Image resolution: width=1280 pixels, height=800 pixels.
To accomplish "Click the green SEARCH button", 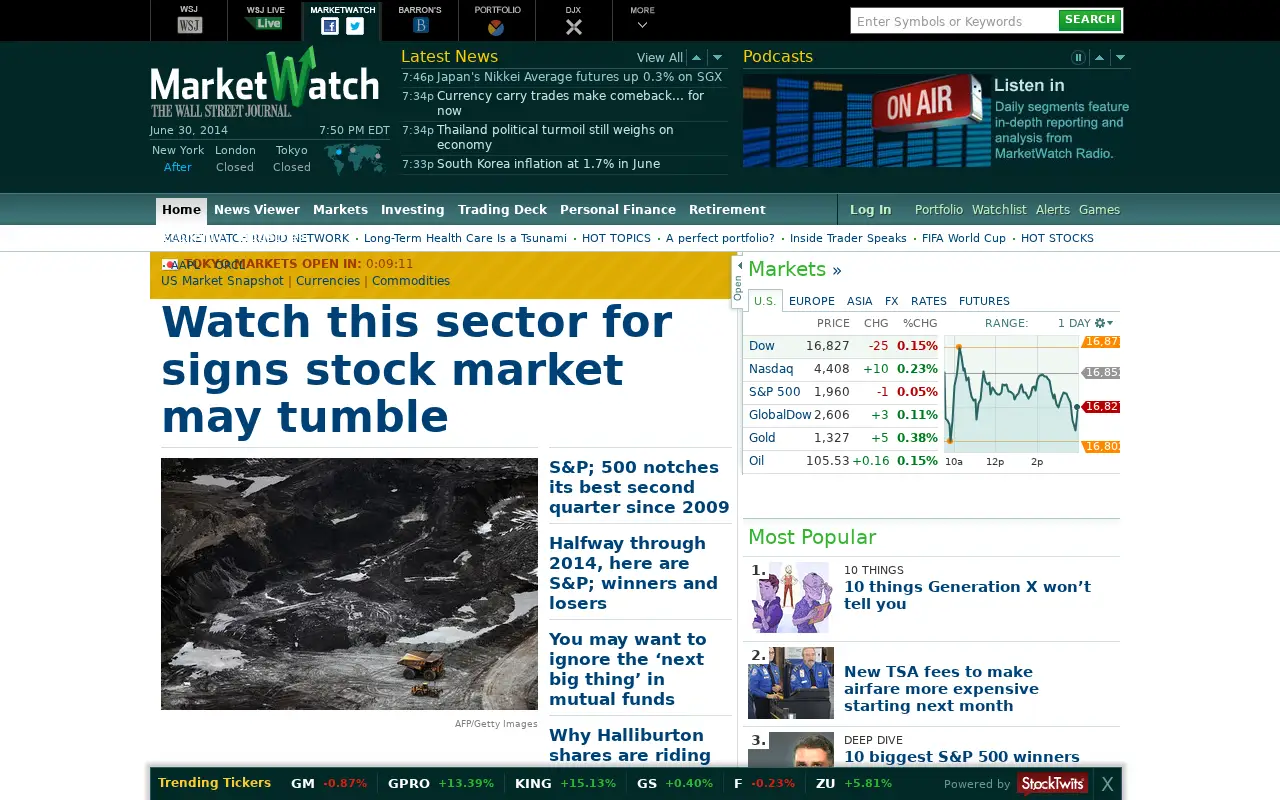I will point(1090,20).
